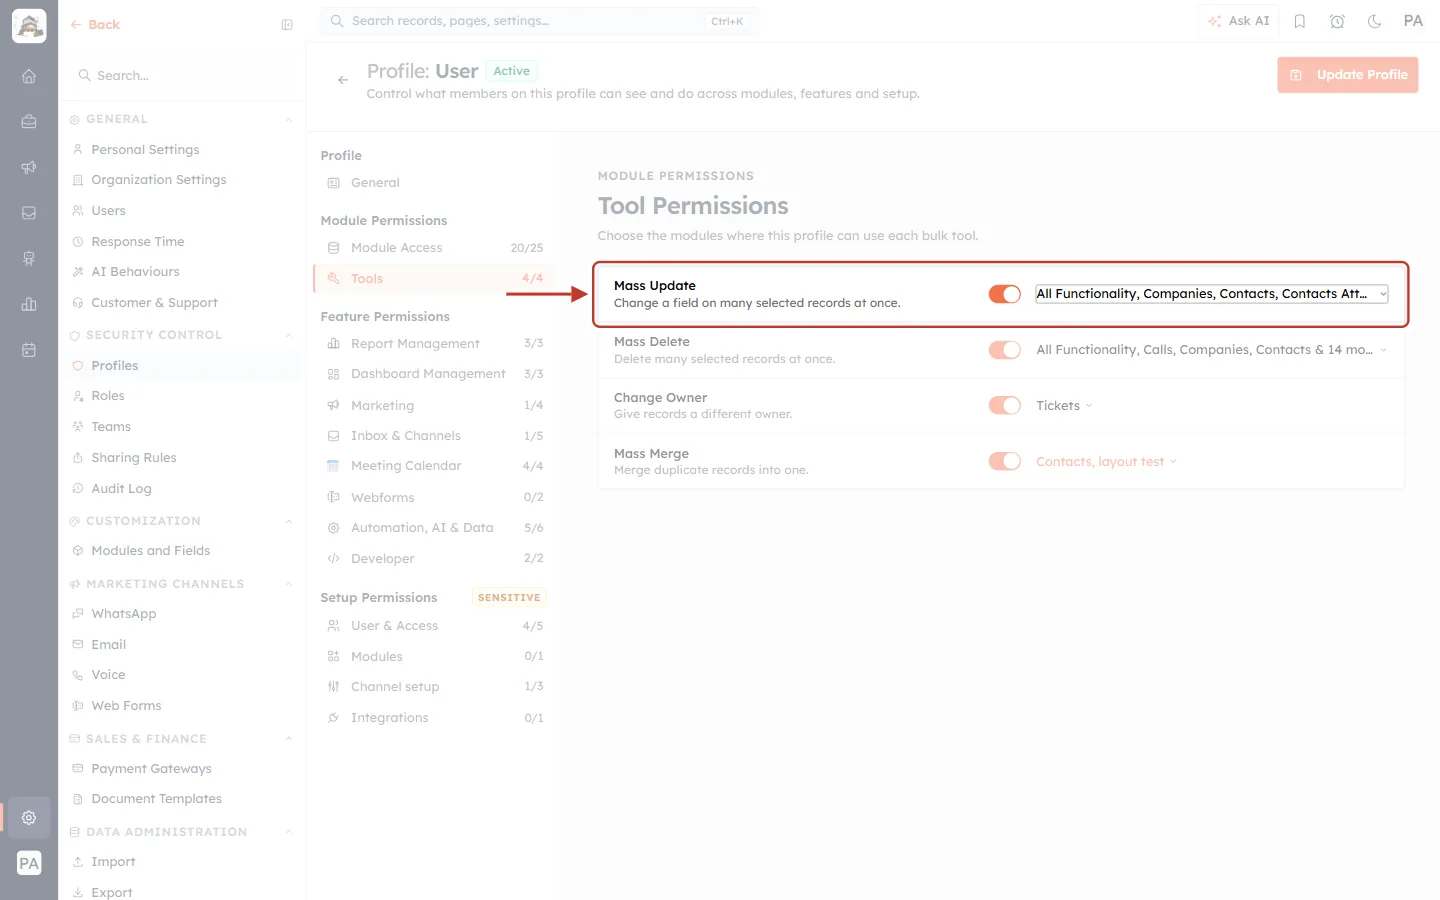This screenshot has width=1440, height=900.
Task: Click the bookmark icon in the top bar
Action: pos(1300,21)
